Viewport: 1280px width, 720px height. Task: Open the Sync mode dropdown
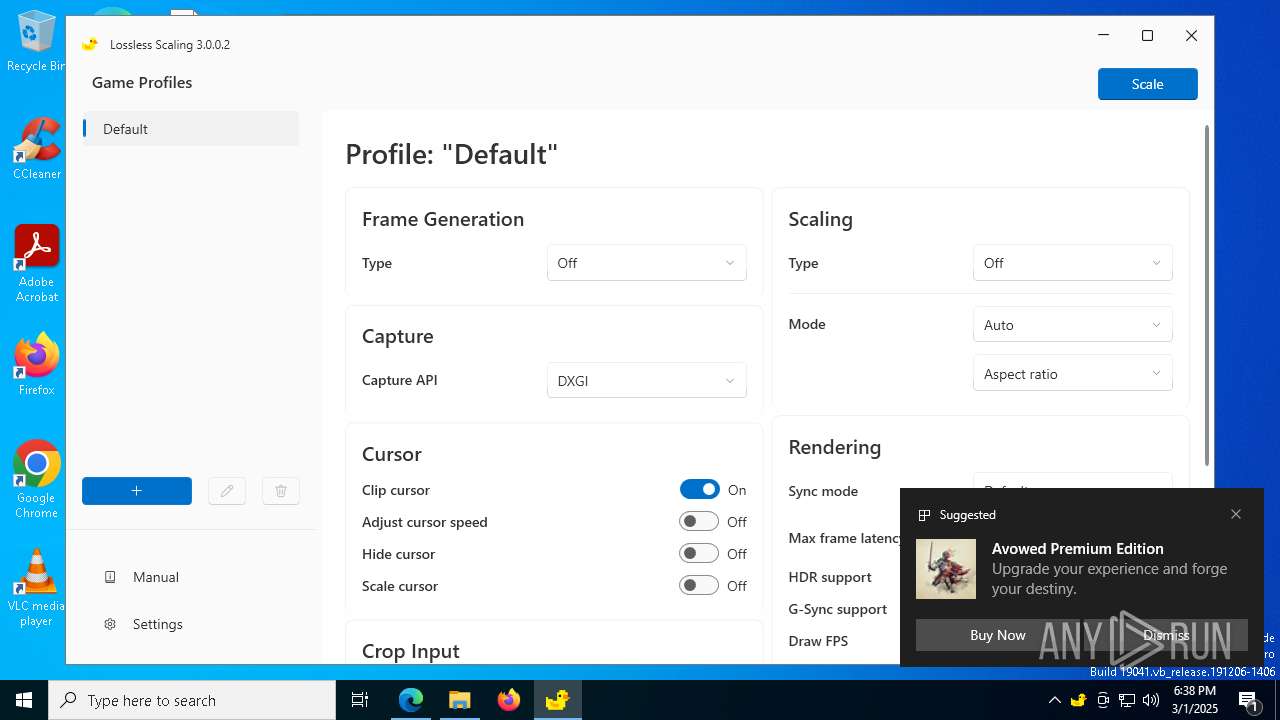point(1072,481)
